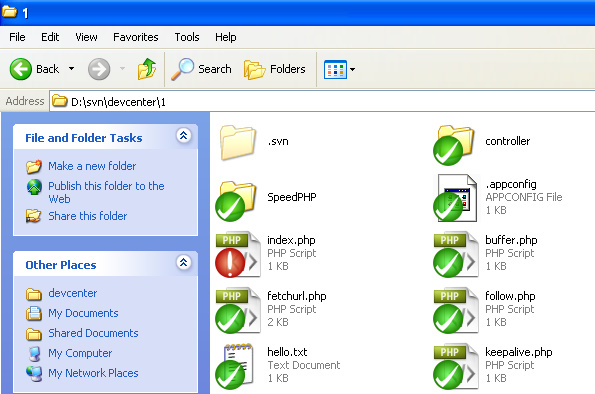
Task: Select the buffer.php file icon
Action: [x=456, y=254]
